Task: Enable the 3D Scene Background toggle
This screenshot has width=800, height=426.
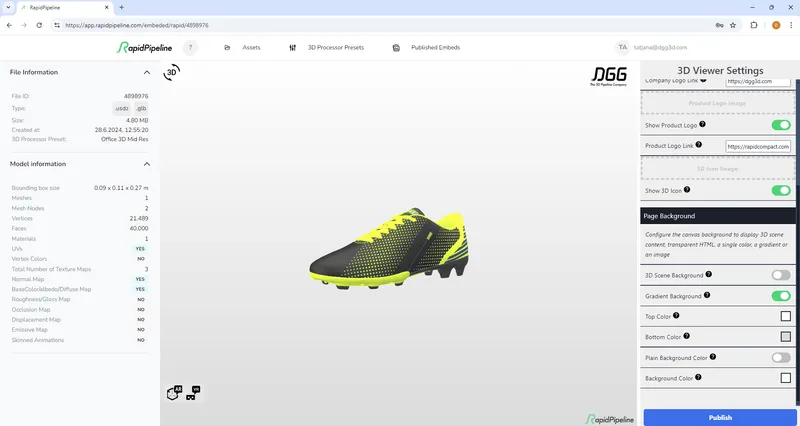Action: point(780,274)
